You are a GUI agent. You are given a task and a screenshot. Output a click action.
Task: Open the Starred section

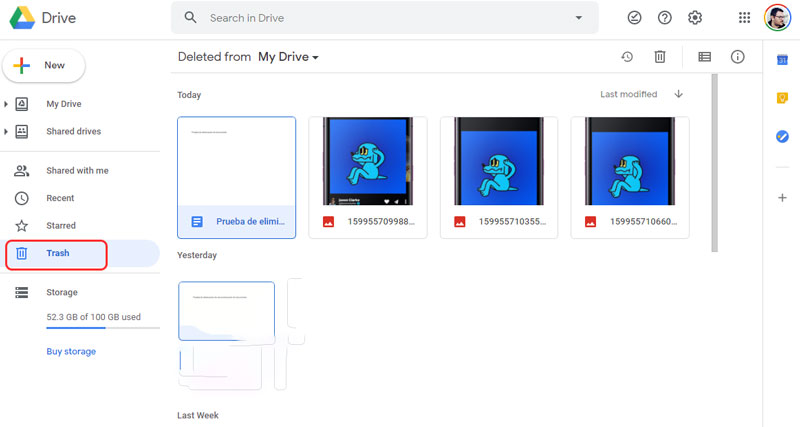point(60,226)
